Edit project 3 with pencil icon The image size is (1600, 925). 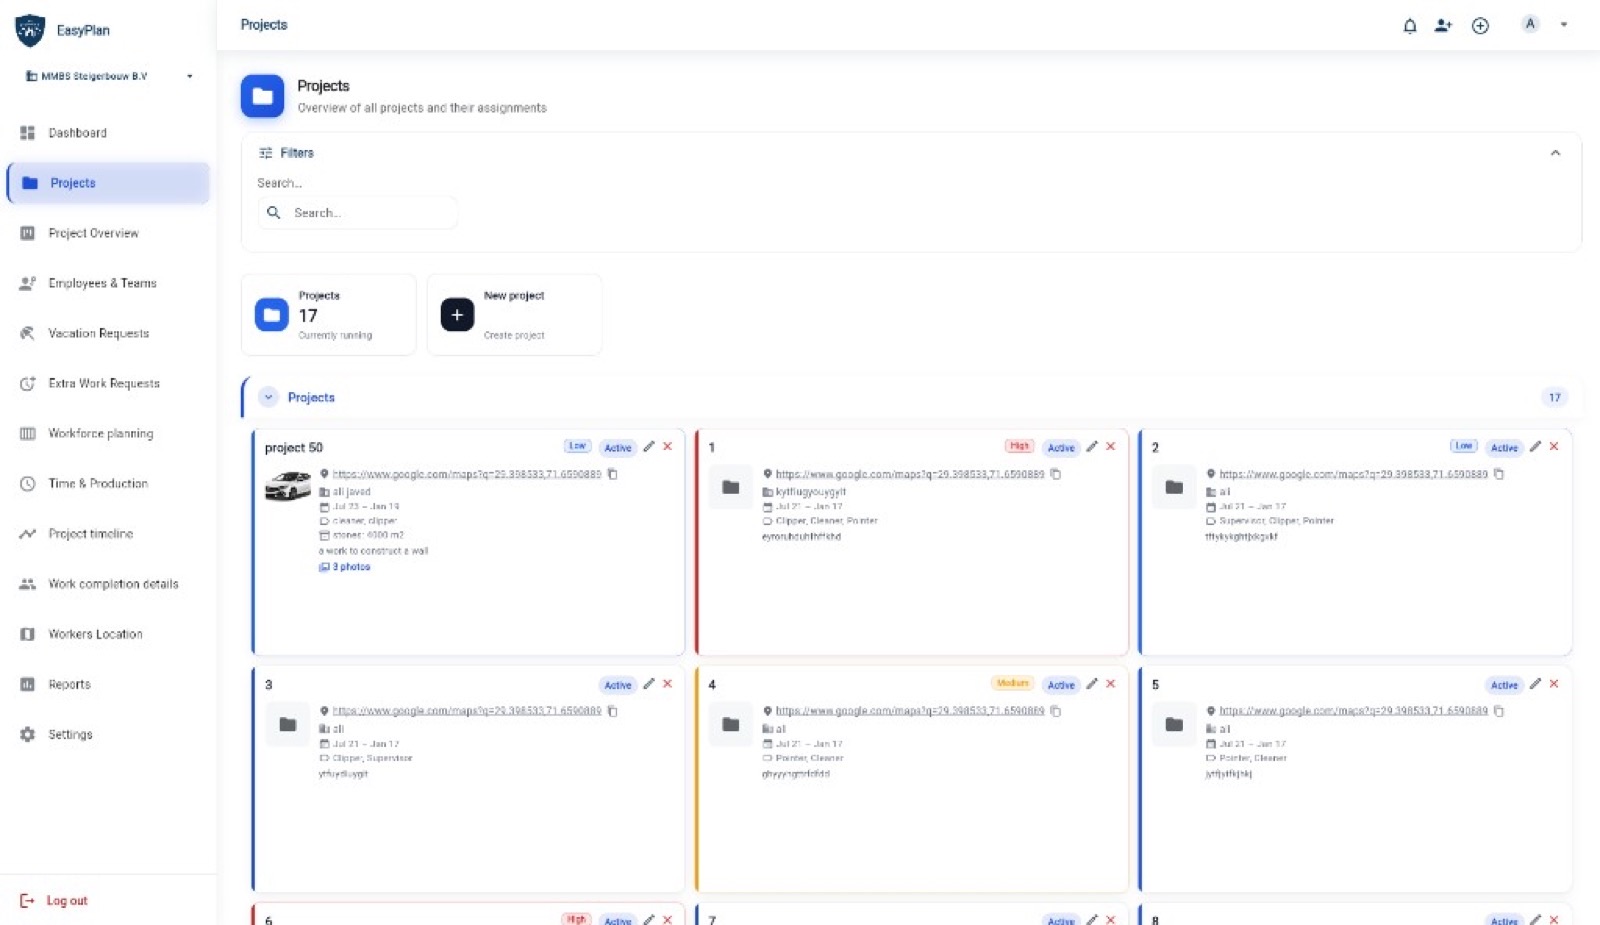tap(649, 684)
